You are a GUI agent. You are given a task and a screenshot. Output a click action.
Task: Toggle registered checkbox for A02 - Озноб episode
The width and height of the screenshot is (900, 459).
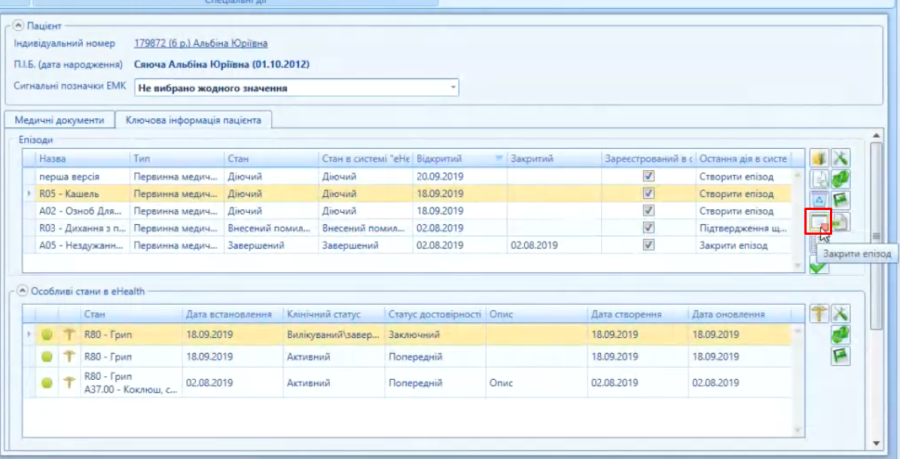(649, 211)
